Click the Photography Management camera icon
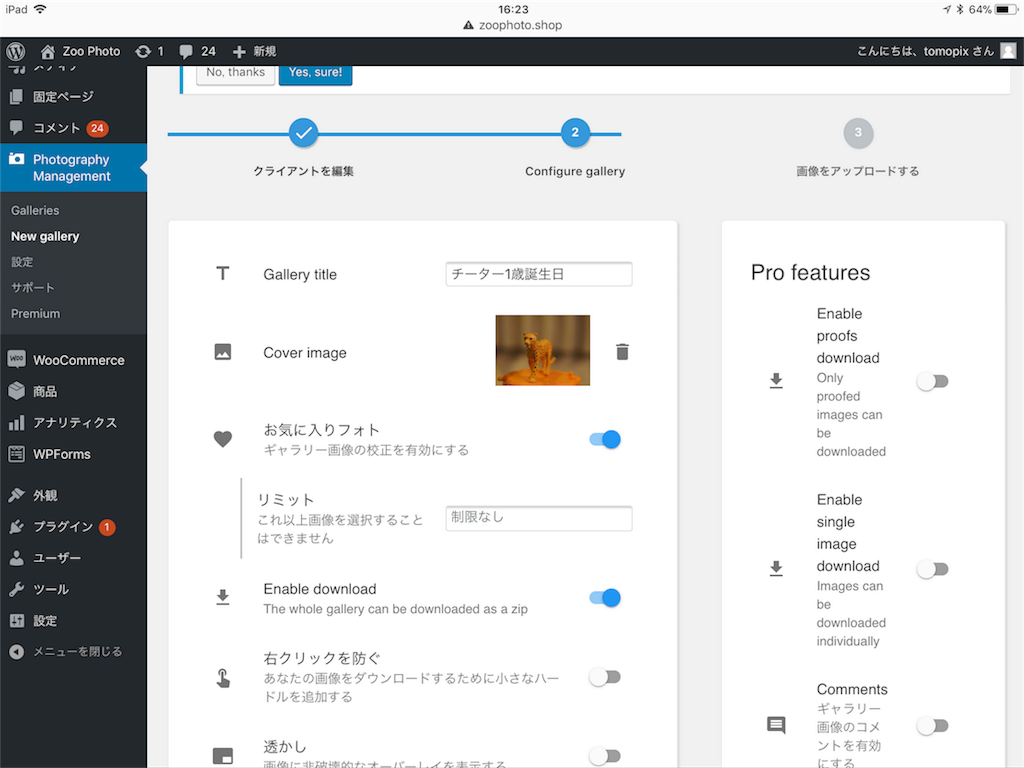The image size is (1024, 768). (16, 159)
